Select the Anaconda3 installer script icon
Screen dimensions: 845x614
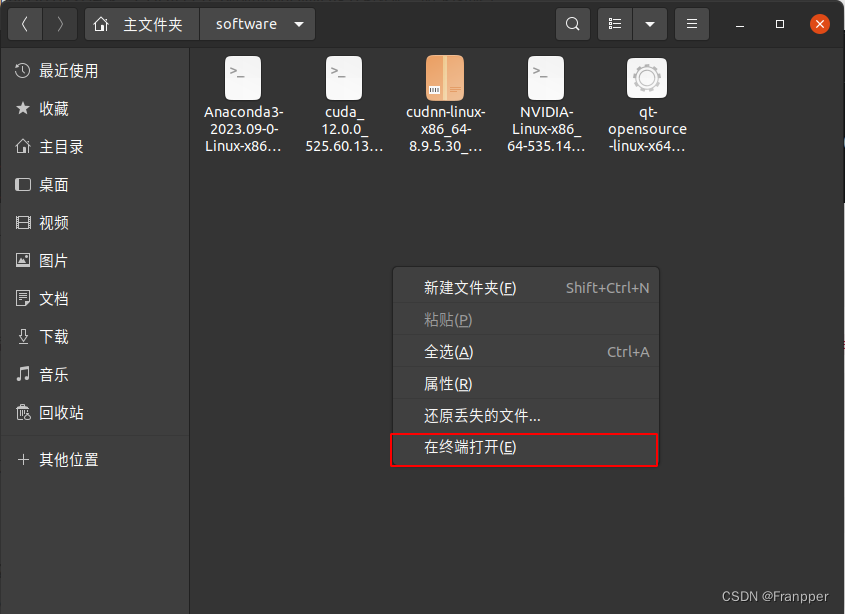coord(243,78)
